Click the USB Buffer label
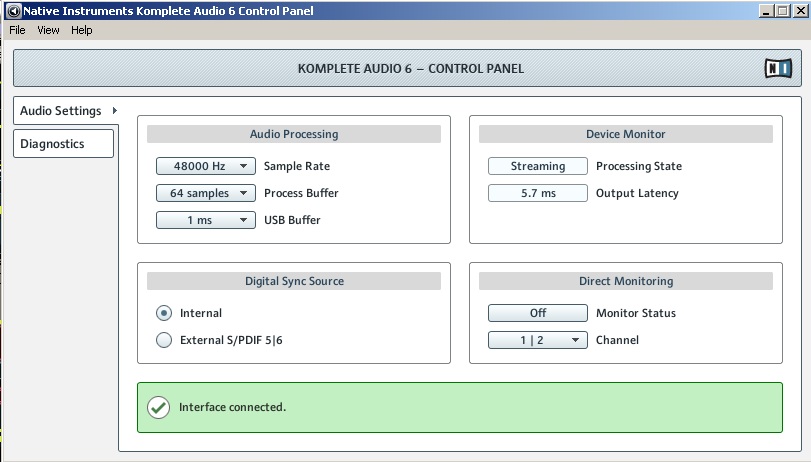 292,220
